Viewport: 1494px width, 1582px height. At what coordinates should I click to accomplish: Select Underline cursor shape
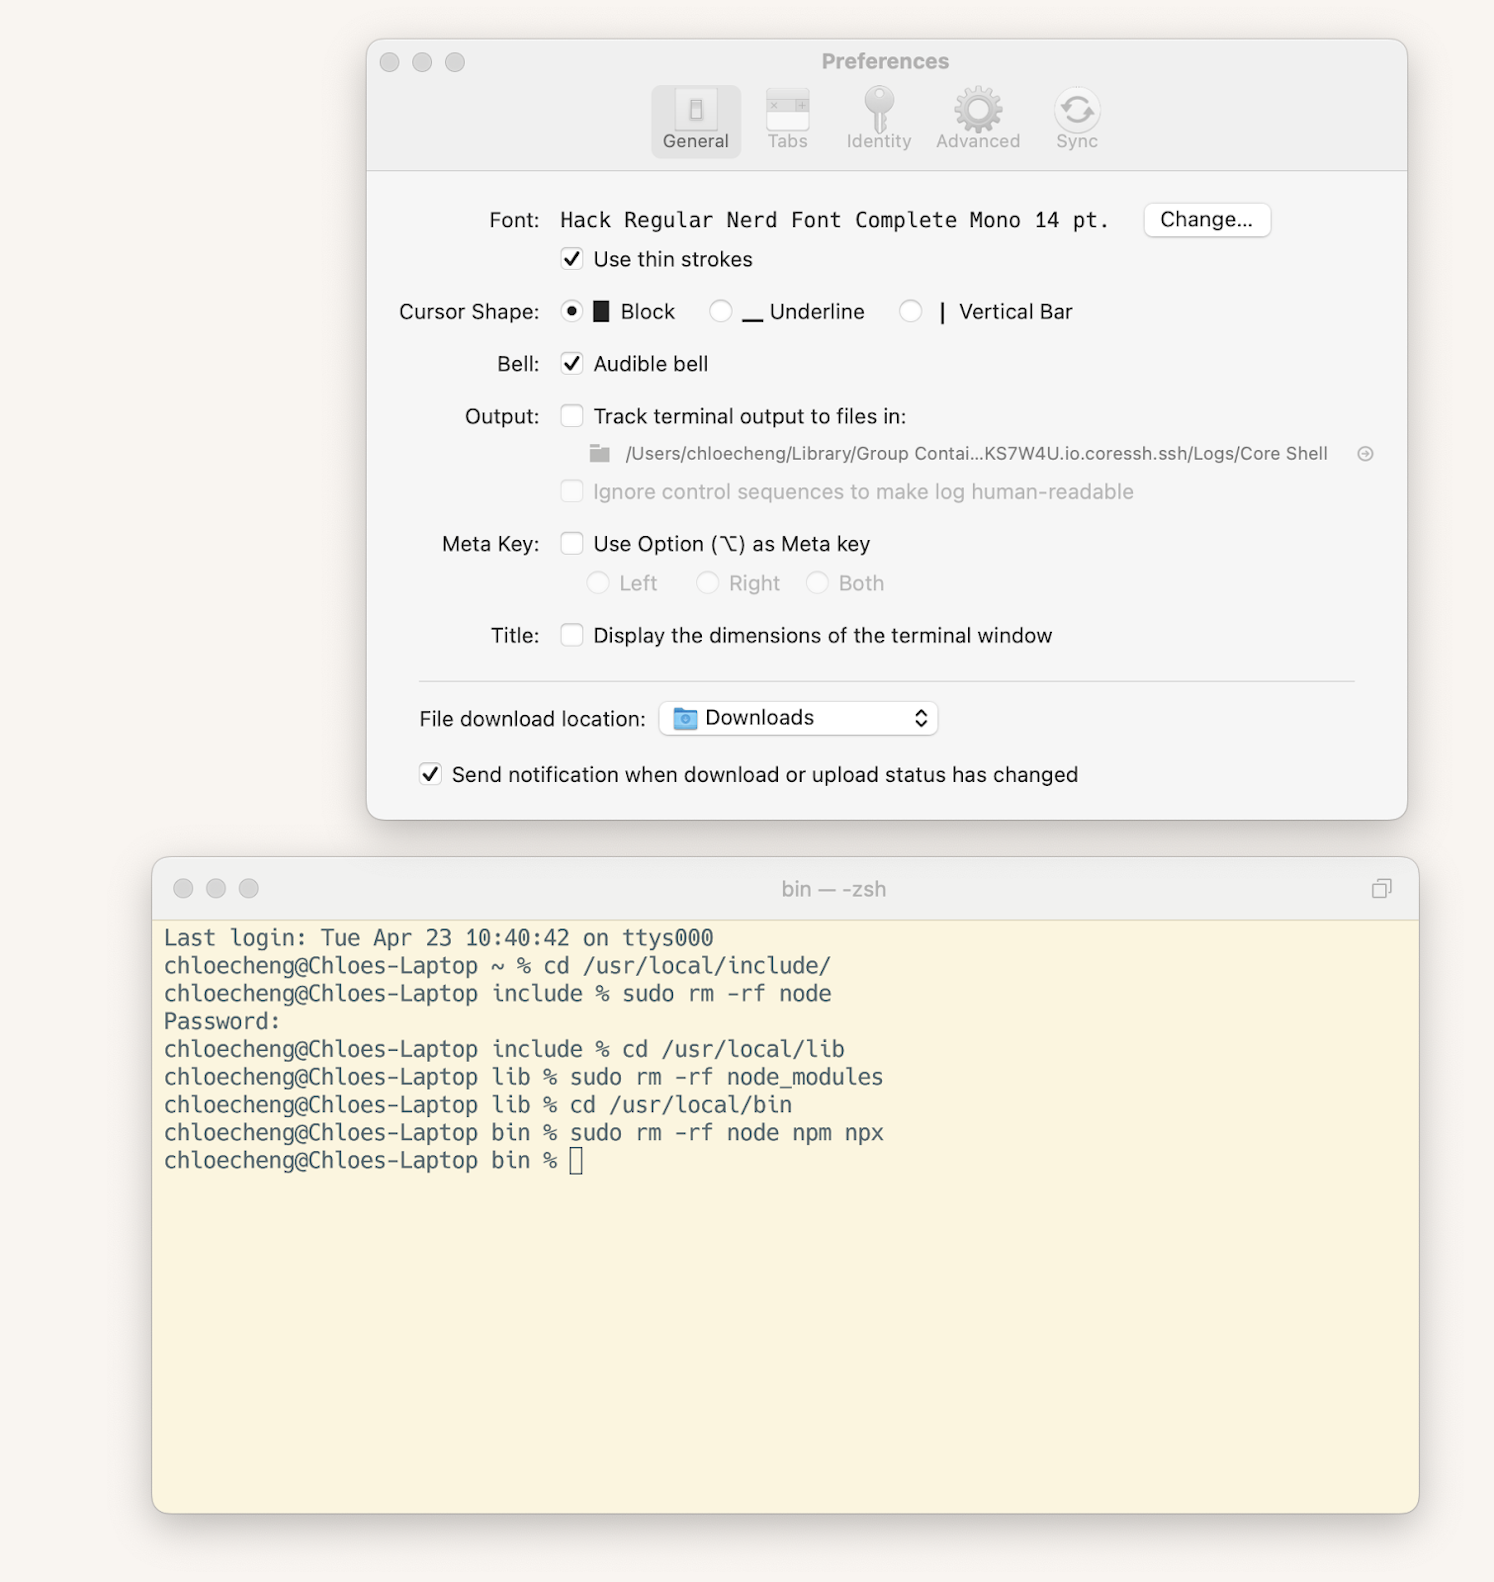720,312
